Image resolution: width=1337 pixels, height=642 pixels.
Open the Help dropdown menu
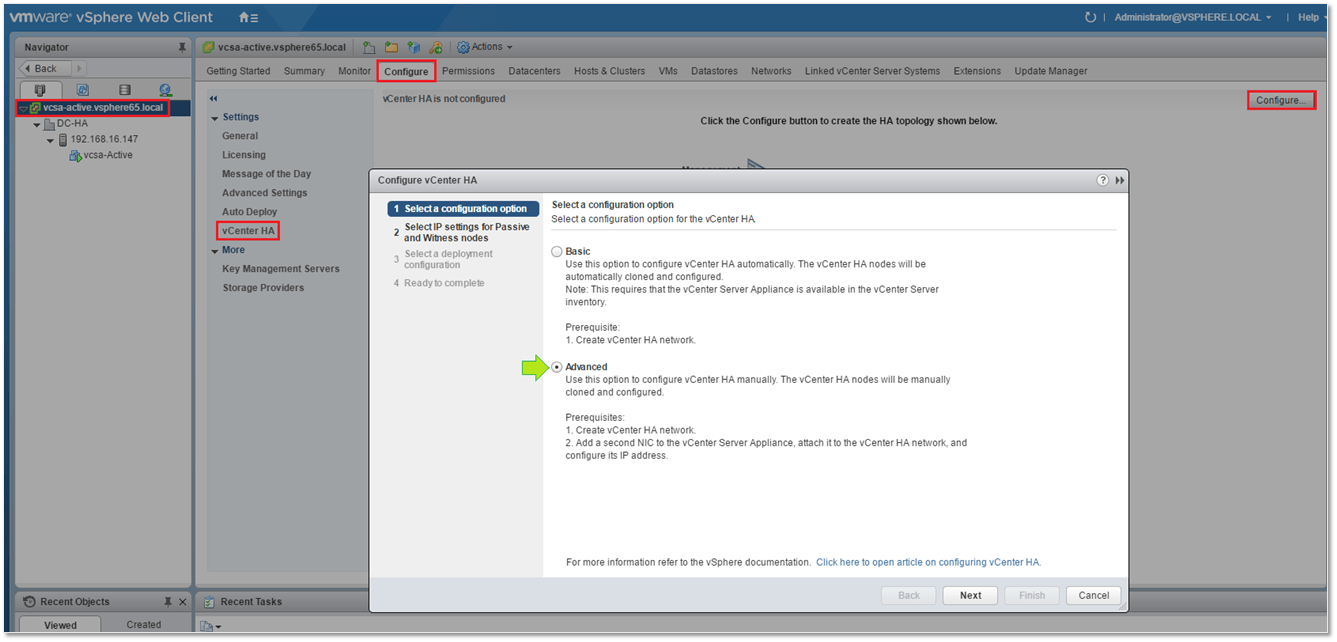(x=1313, y=18)
